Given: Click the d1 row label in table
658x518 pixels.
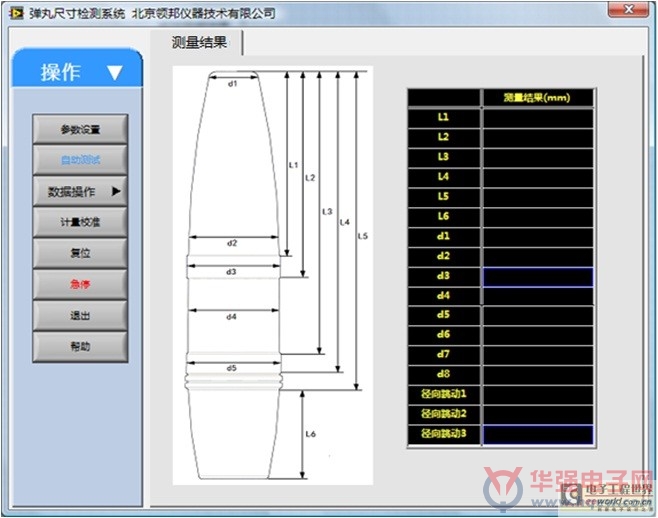Looking at the screenshot, I should [444, 236].
